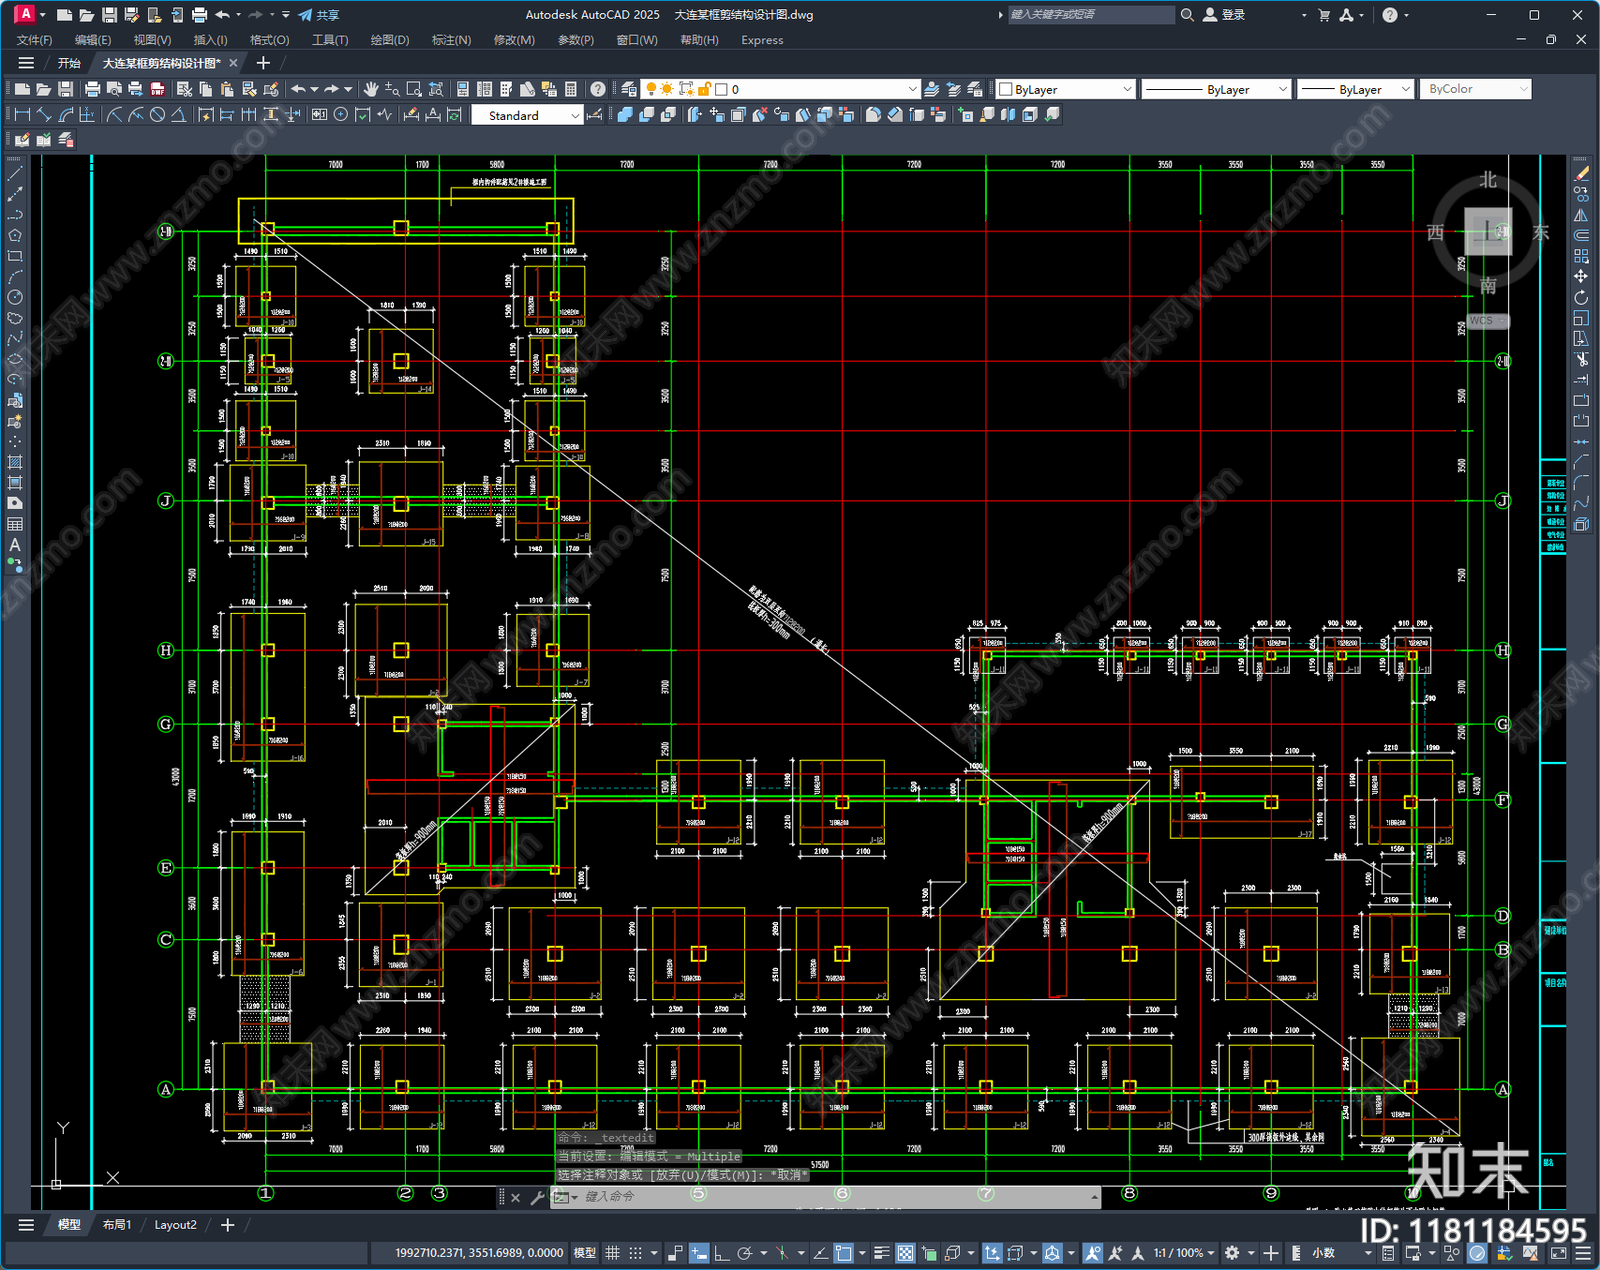Click the 登录 sign-in button
The width and height of the screenshot is (1600, 1270).
pyautogui.click(x=1224, y=15)
